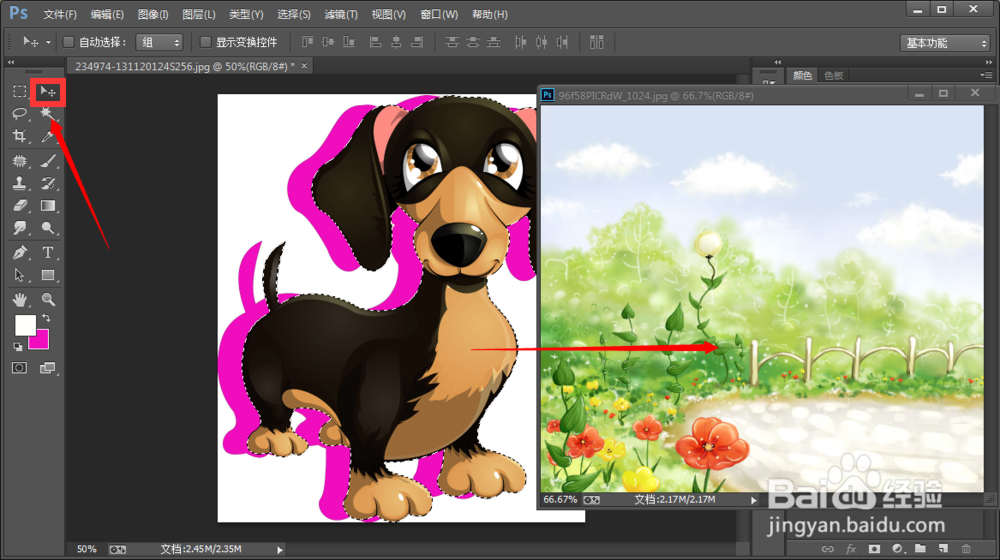Click the link layers icon
Viewport: 1000px width, 560px height.
coord(827,549)
